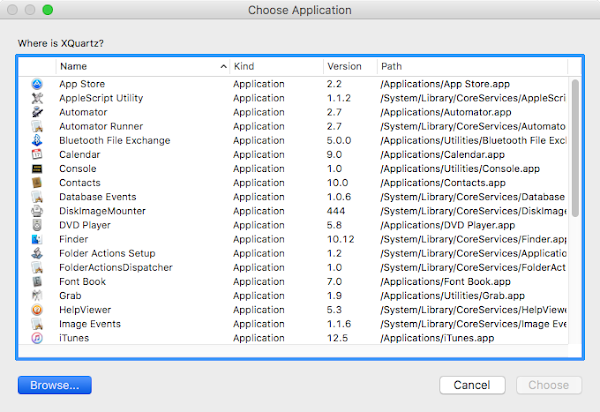Sort the list by Path column
This screenshot has width=600, height=412.
472,67
